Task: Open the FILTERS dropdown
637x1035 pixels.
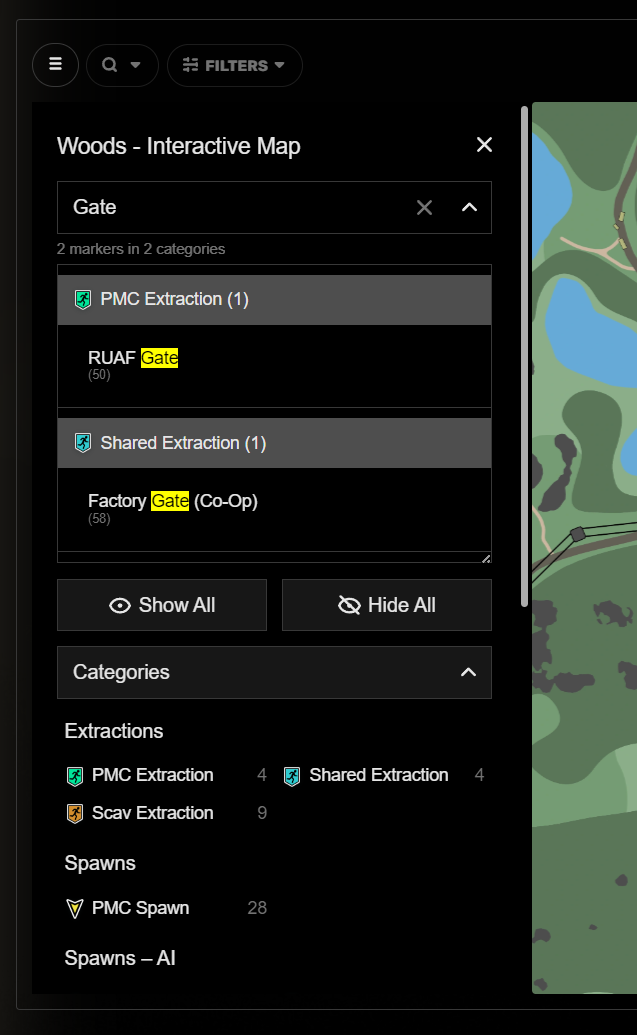Action: pos(234,65)
